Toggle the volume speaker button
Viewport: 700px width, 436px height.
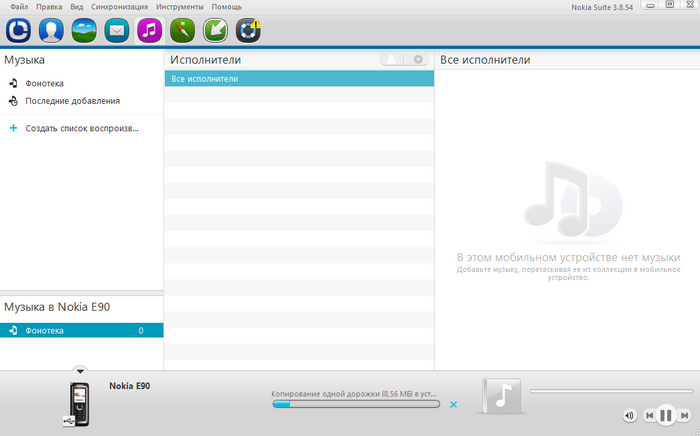629,415
